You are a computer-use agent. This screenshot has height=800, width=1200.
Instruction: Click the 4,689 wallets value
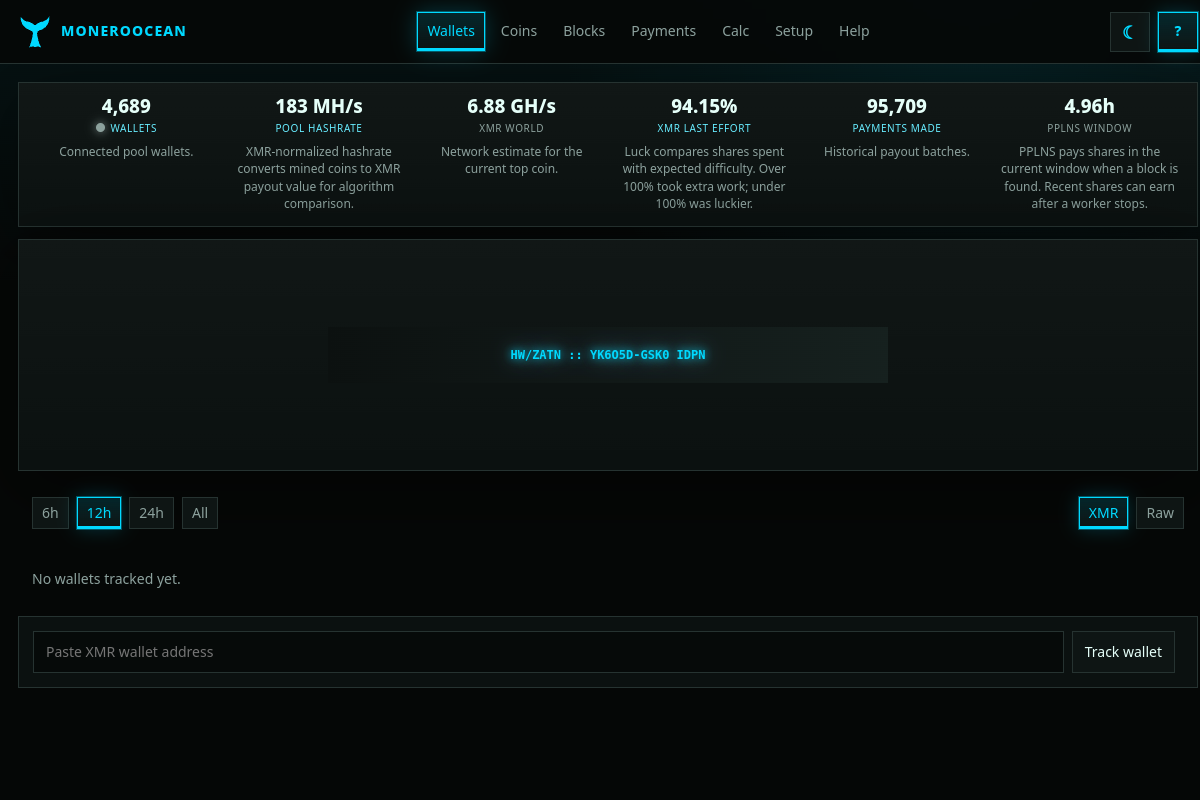[x=126, y=106]
